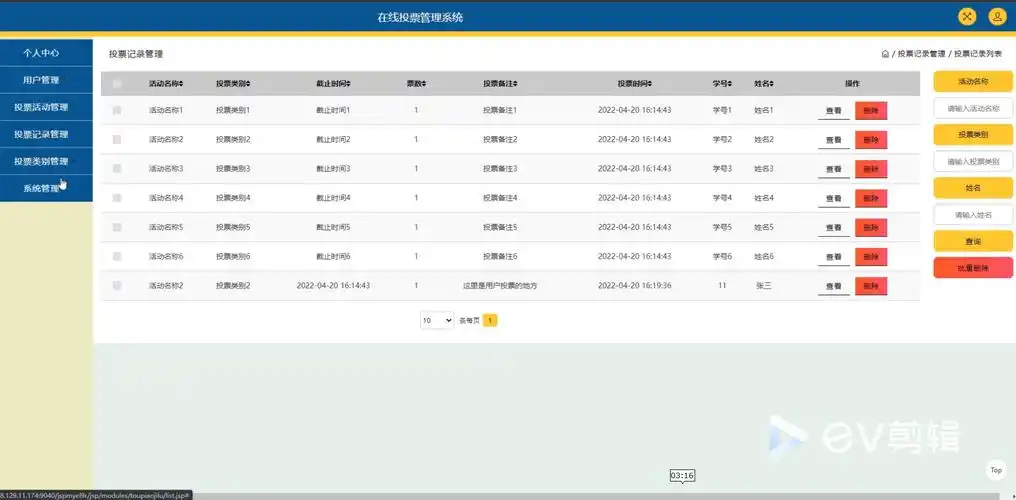The width and height of the screenshot is (1016, 500).
Task: Sort by 活动名称 column header
Action: coord(166,84)
